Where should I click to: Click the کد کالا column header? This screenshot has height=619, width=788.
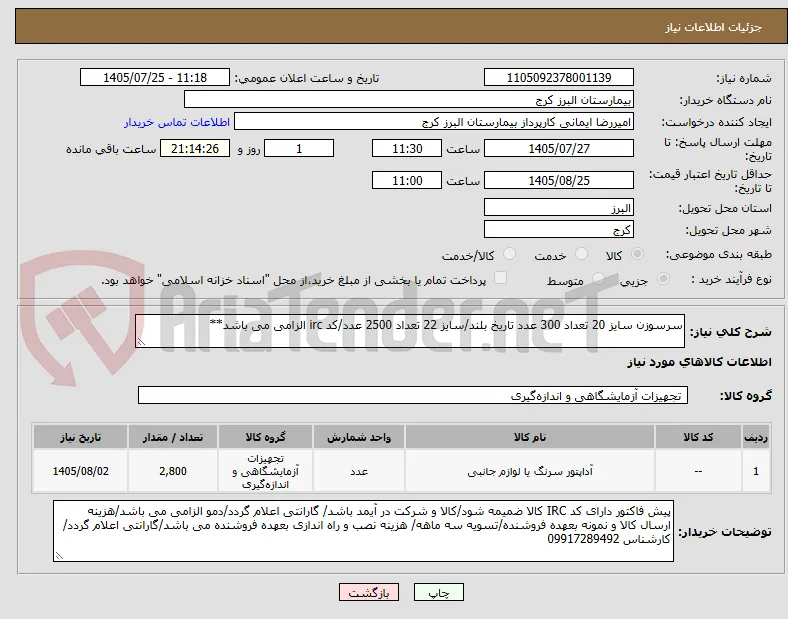click(698, 437)
